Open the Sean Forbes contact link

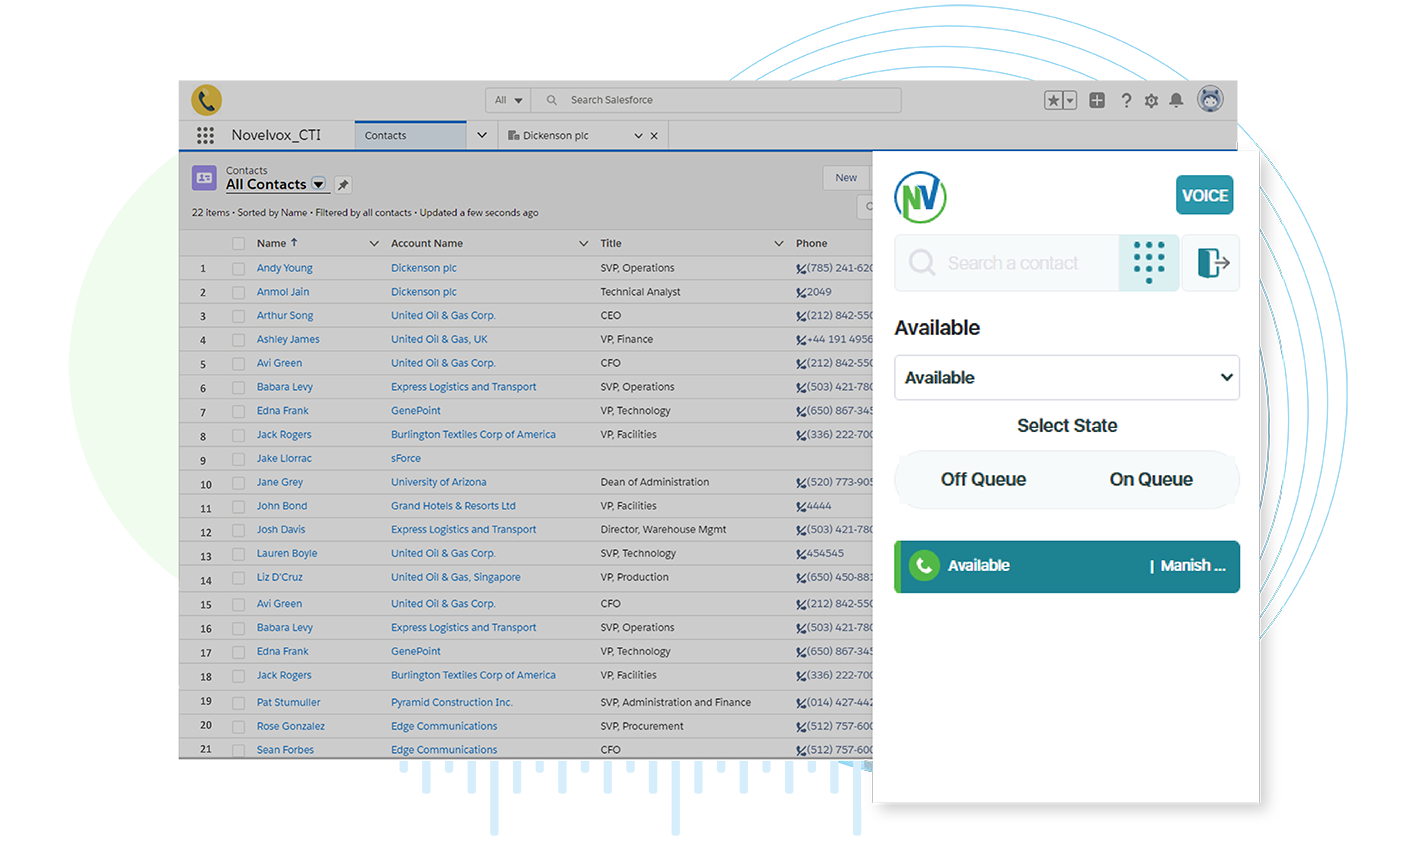click(x=285, y=750)
